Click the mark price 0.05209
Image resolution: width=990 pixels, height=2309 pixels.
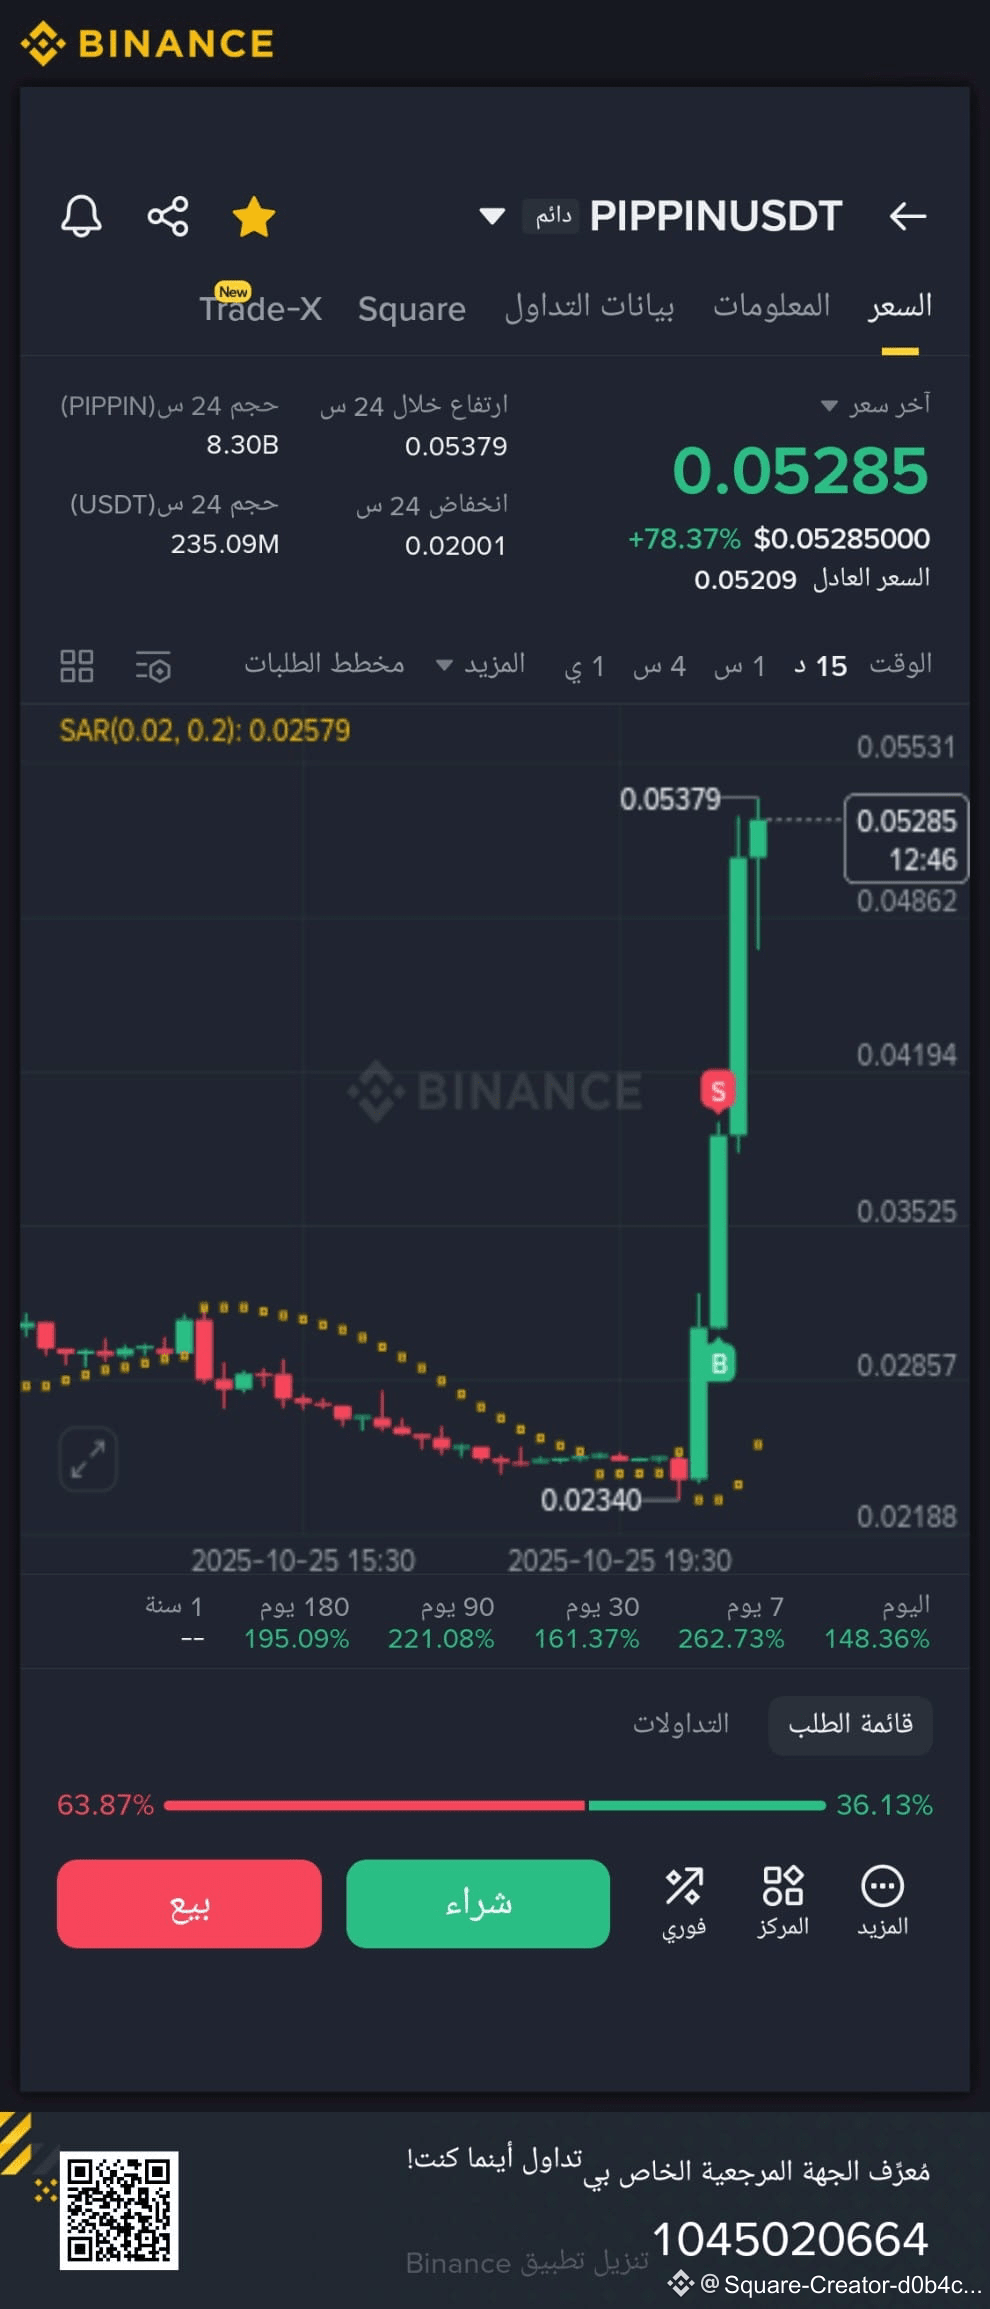[x=745, y=580]
